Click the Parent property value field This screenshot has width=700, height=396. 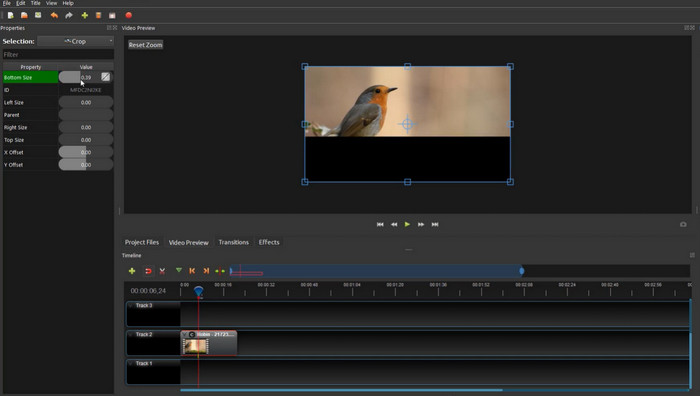[86, 115]
